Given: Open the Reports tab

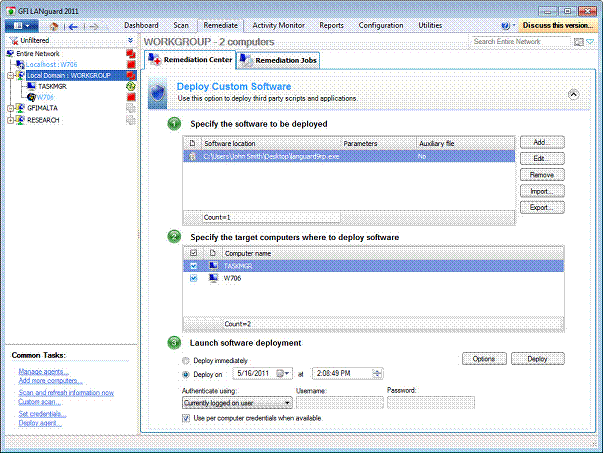Looking at the screenshot, I should click(331, 25).
